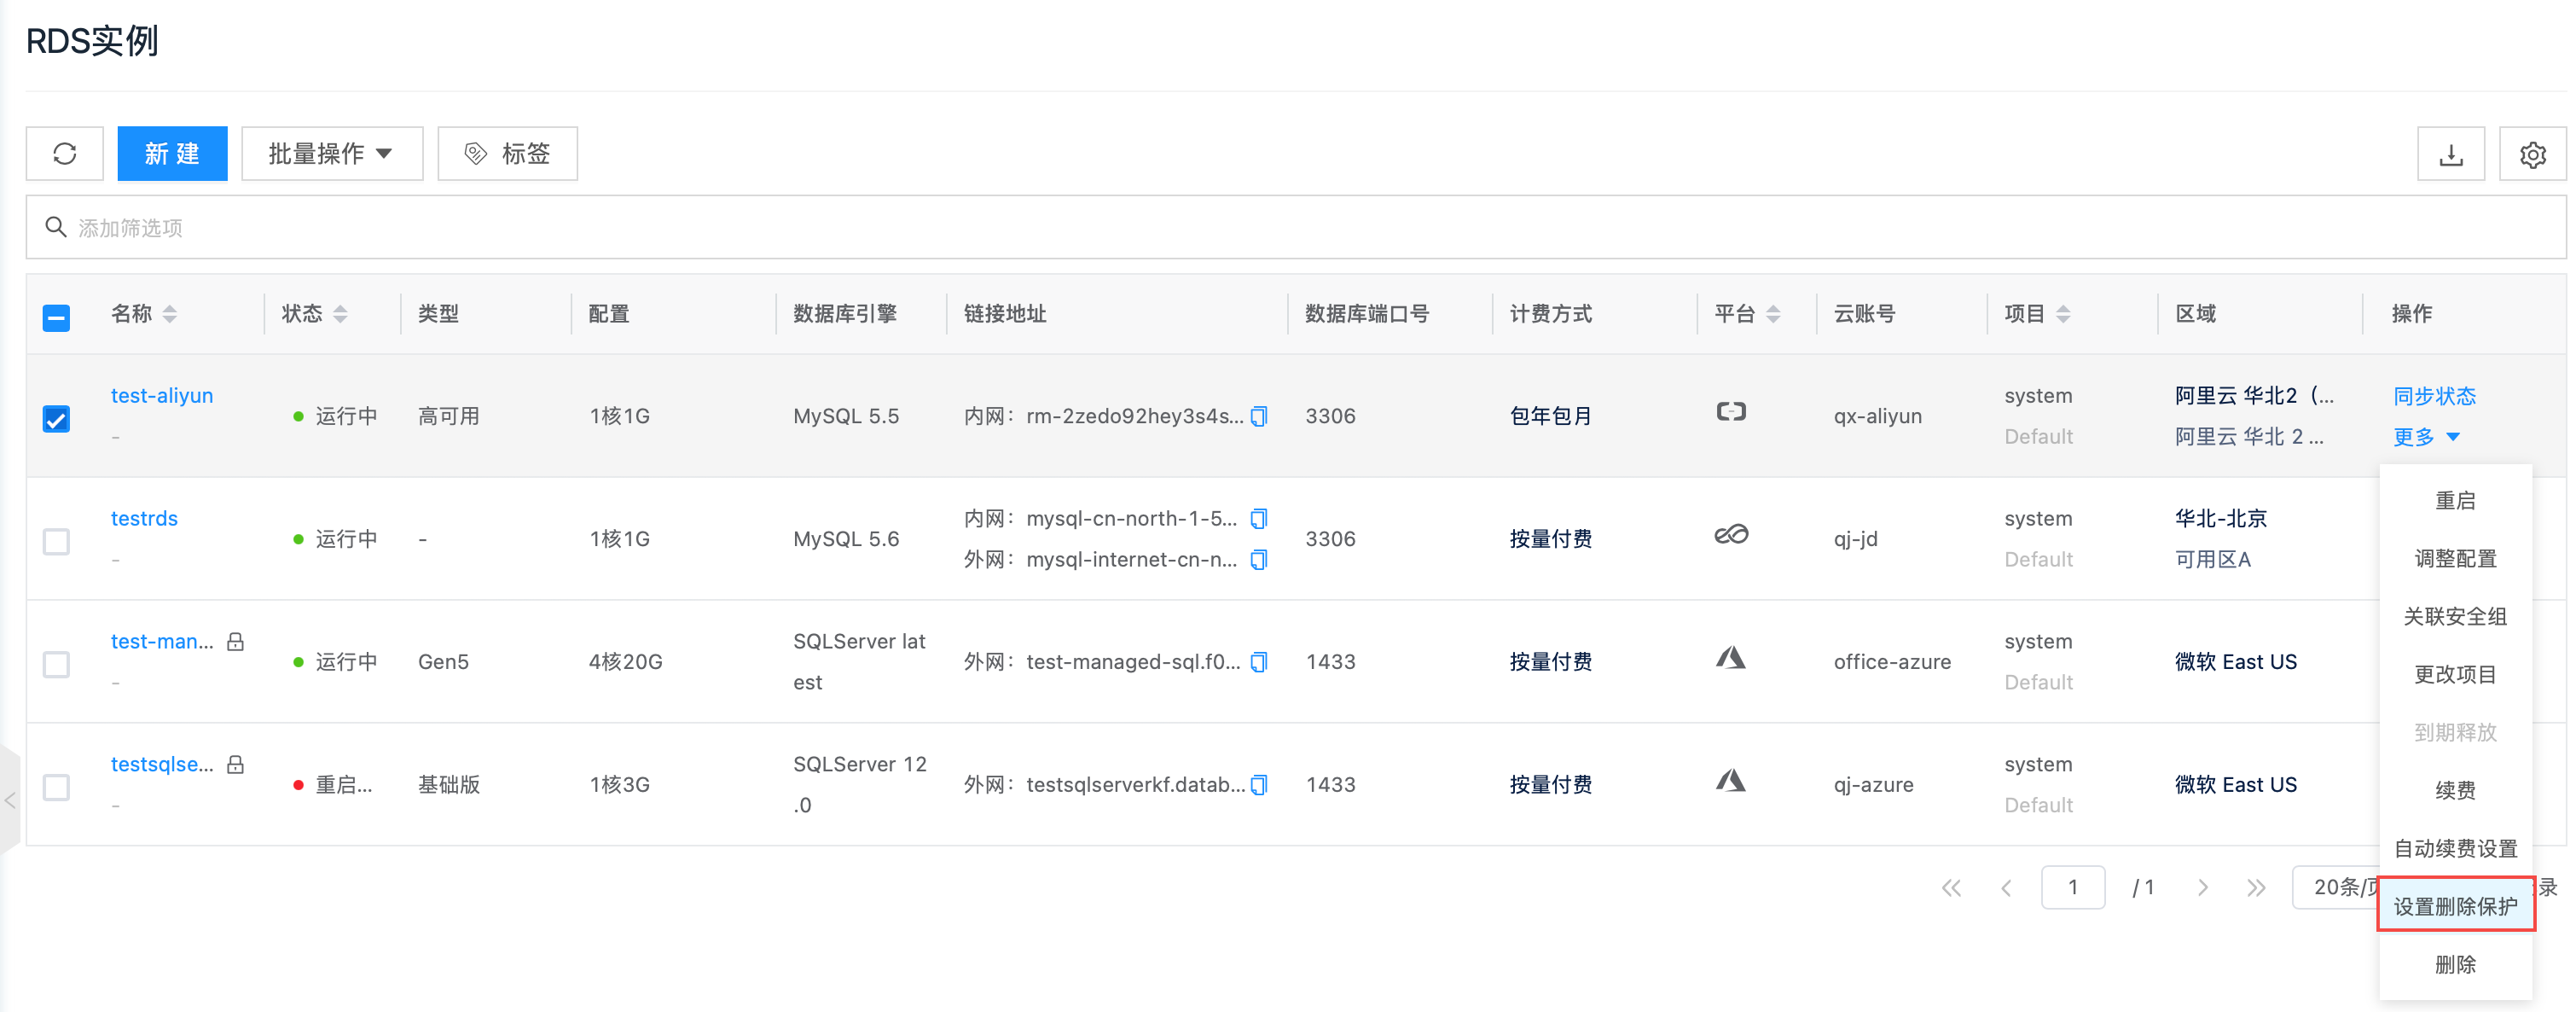Copy the testrds external network address
This screenshot has width=2576, height=1012.
click(x=1260, y=560)
